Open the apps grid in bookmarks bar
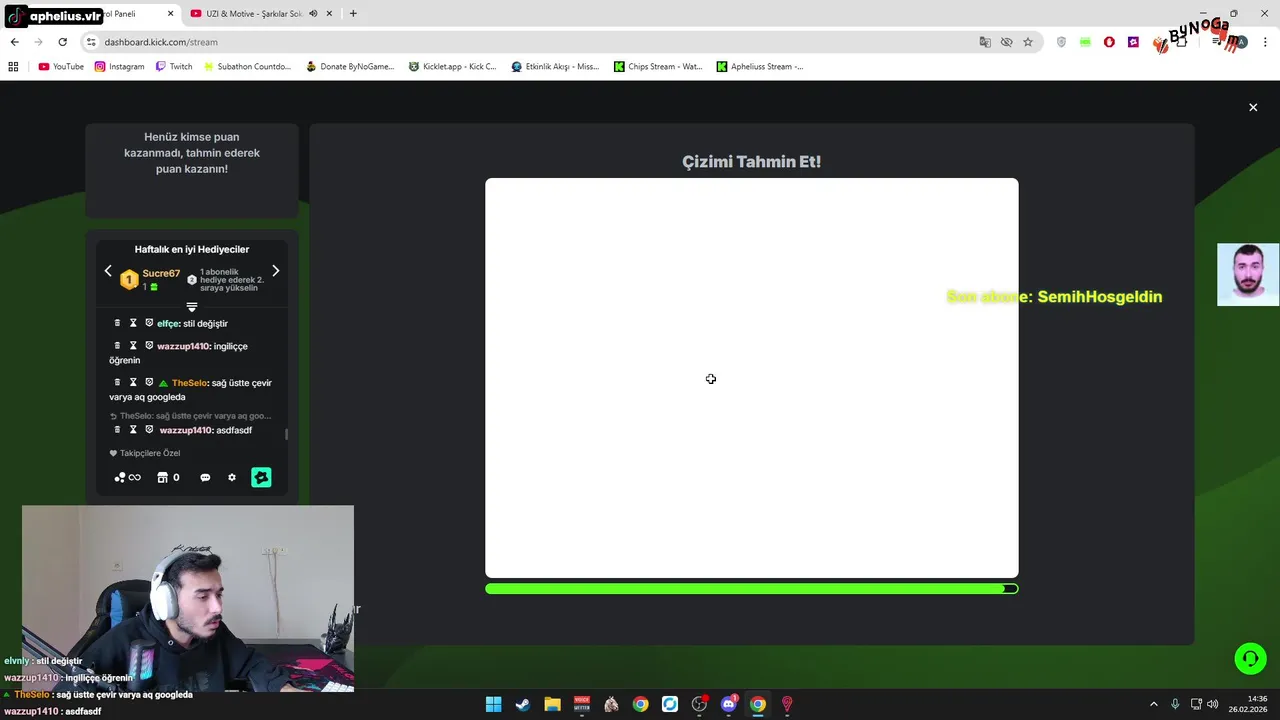This screenshot has height=720, width=1280. click(x=13, y=67)
